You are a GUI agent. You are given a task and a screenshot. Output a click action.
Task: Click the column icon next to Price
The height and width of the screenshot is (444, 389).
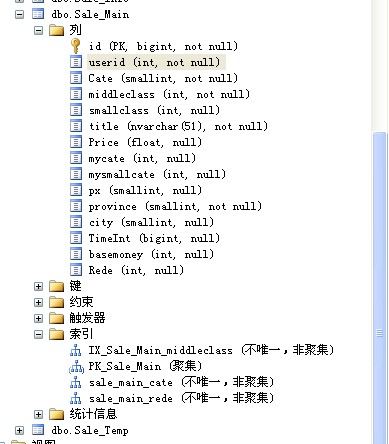(76, 142)
